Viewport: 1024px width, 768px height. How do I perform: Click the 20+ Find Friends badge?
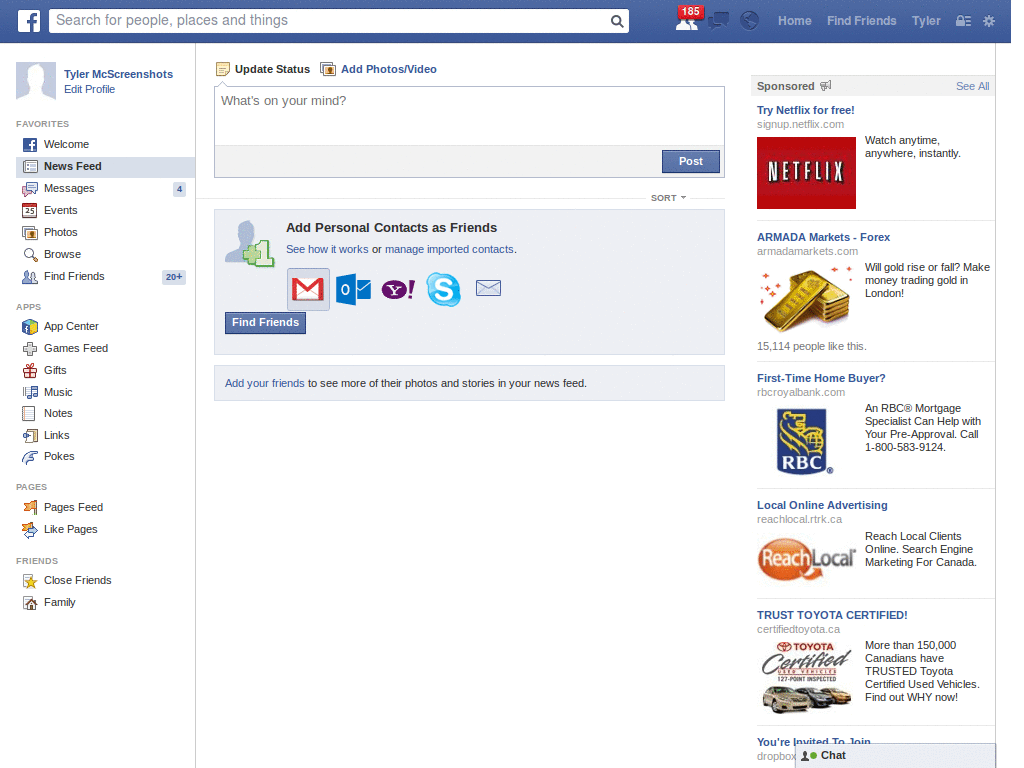click(174, 277)
